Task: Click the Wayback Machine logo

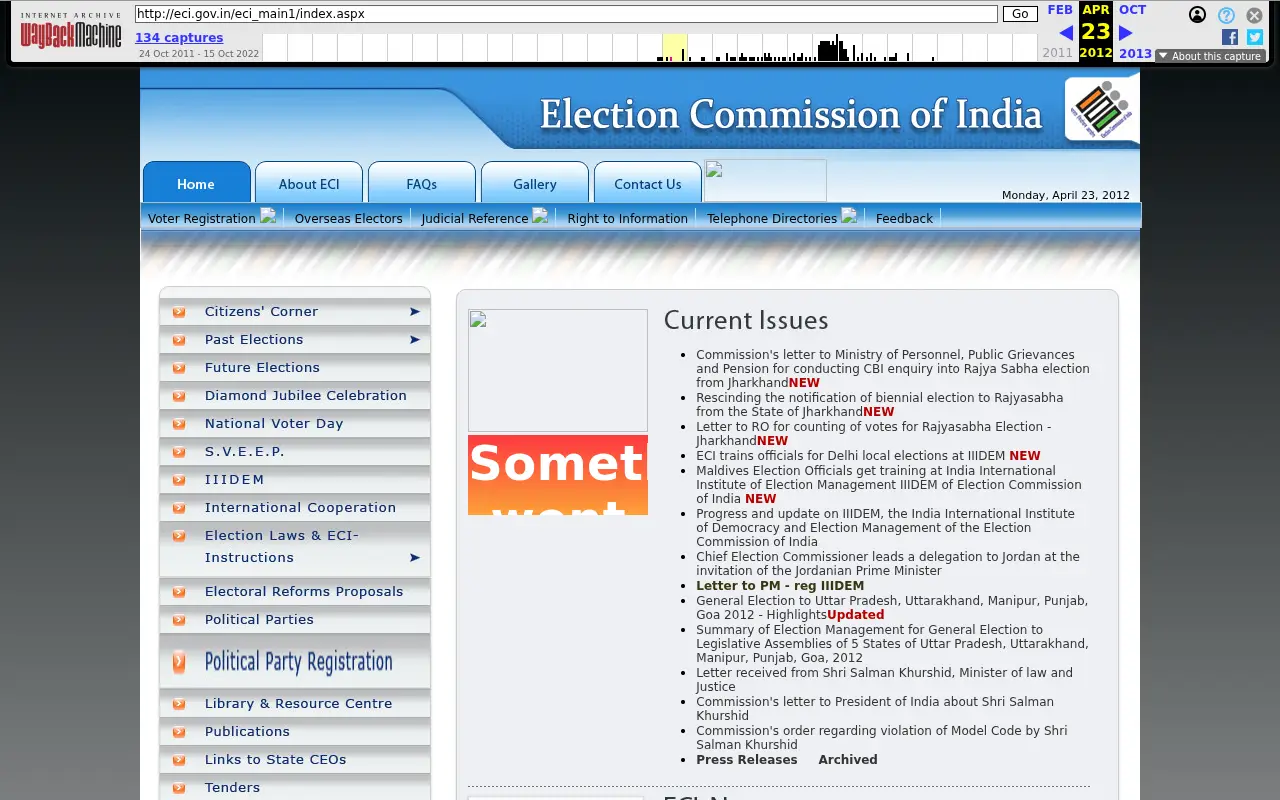Action: click(71, 32)
